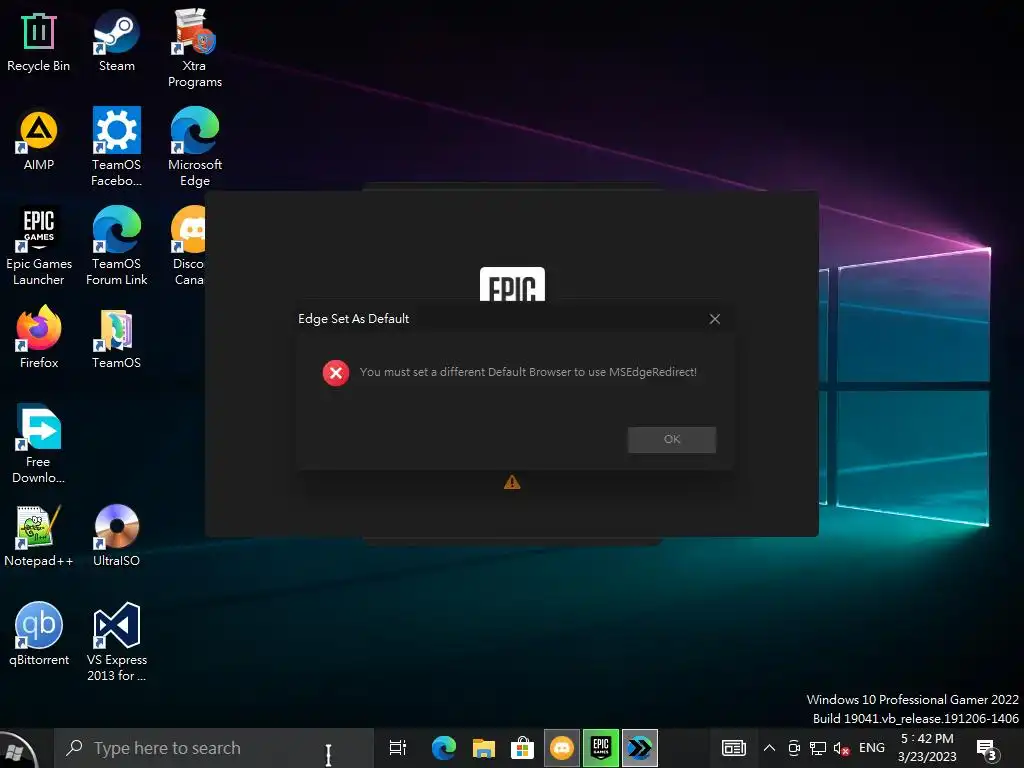
Task: Click the muted volume tray icon
Action: (841, 748)
